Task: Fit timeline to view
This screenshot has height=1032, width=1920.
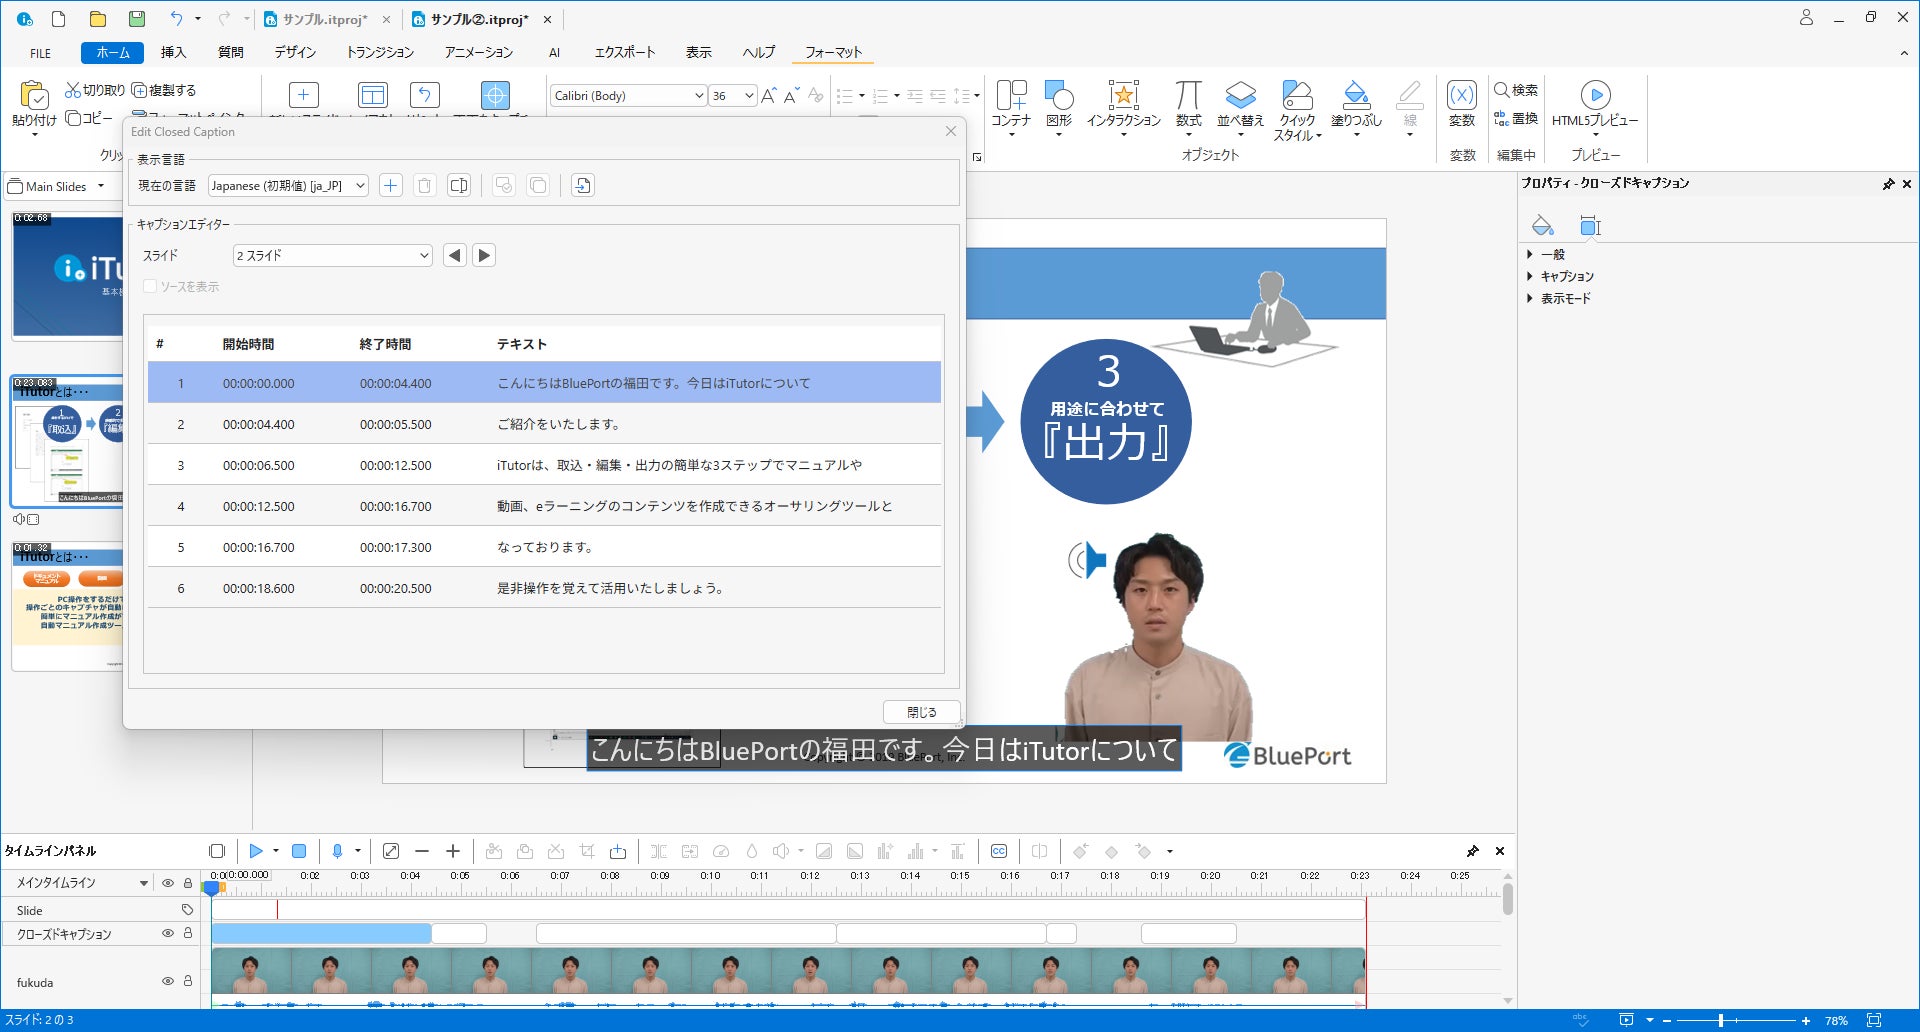Action: tap(391, 851)
